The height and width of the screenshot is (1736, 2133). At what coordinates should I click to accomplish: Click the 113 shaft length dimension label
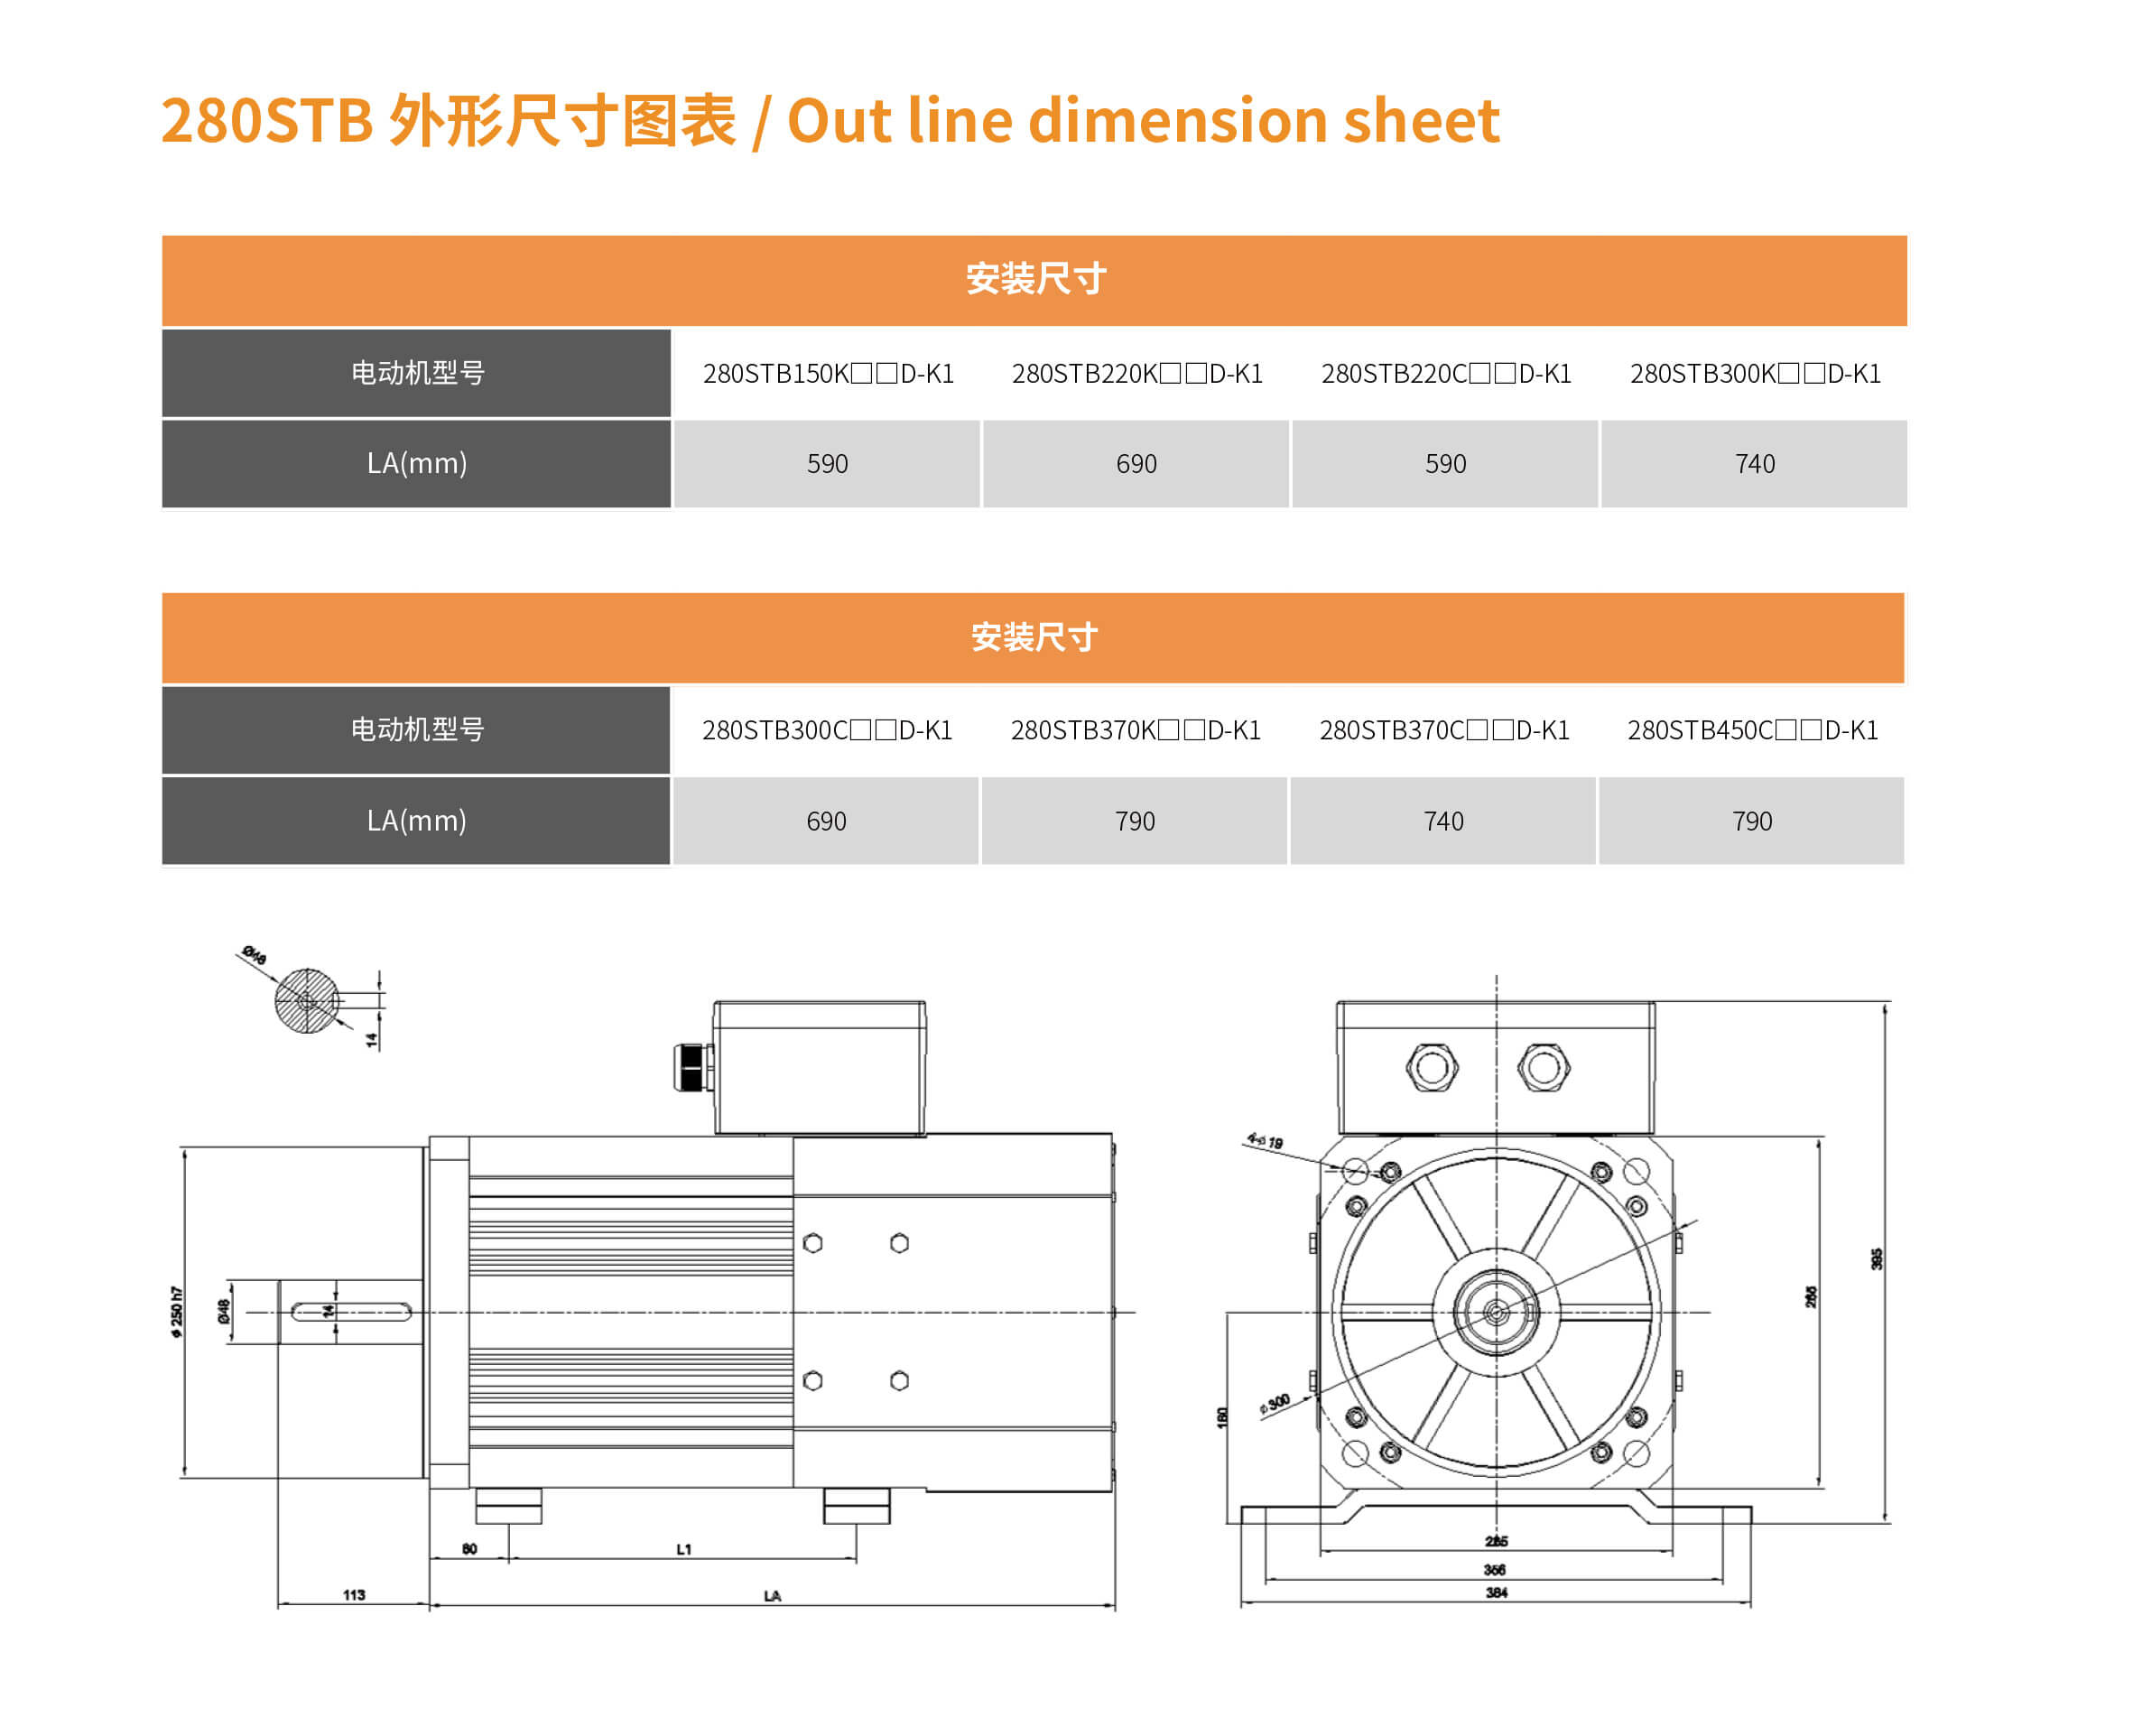pyautogui.click(x=354, y=1595)
